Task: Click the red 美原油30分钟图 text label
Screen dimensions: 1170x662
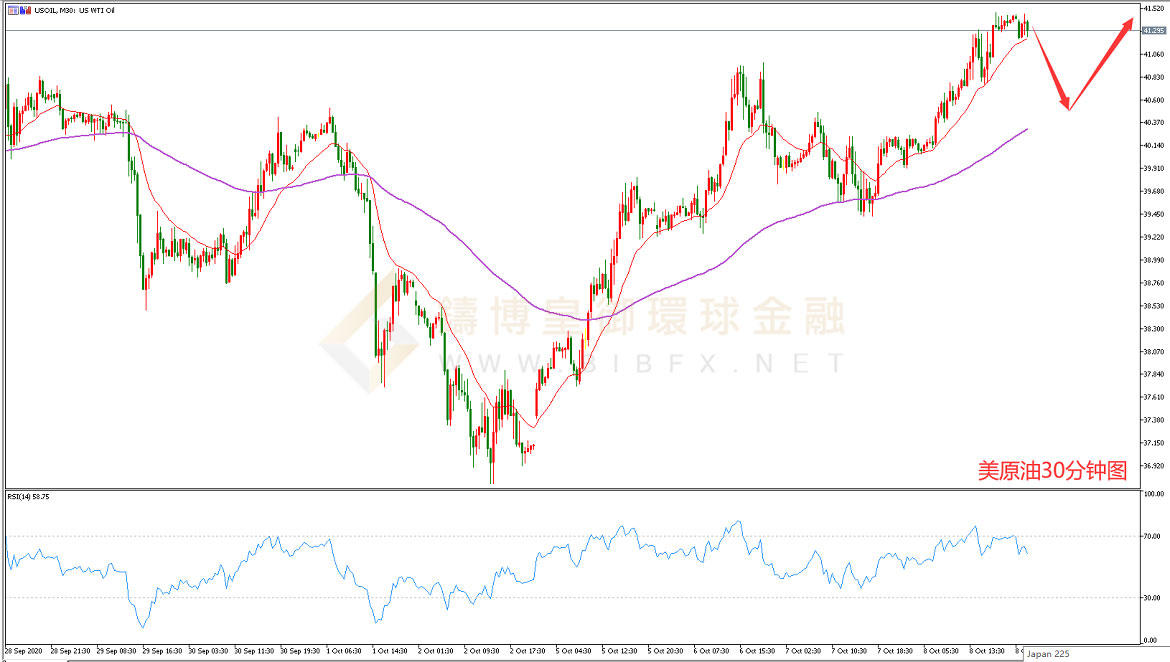Action: tap(1051, 471)
